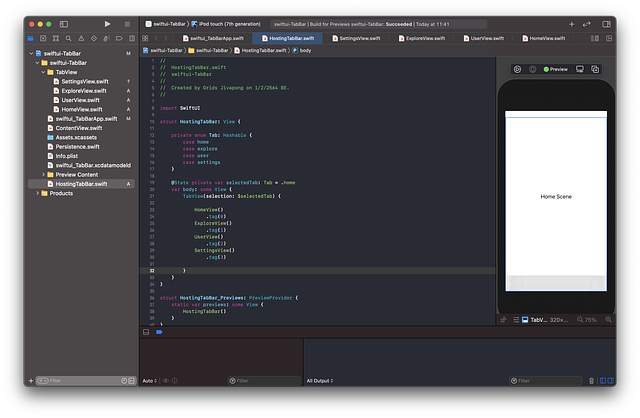Viewport: 640px width, 418px height.
Task: Open the Issue navigator warning icon
Action: 81,38
